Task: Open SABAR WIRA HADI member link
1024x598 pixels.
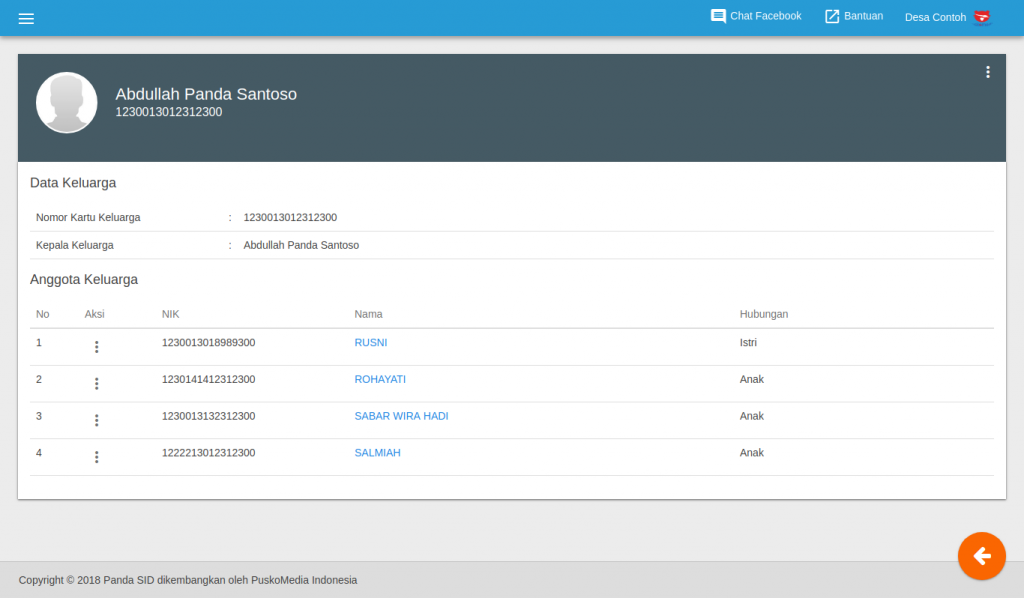Action: [402, 416]
